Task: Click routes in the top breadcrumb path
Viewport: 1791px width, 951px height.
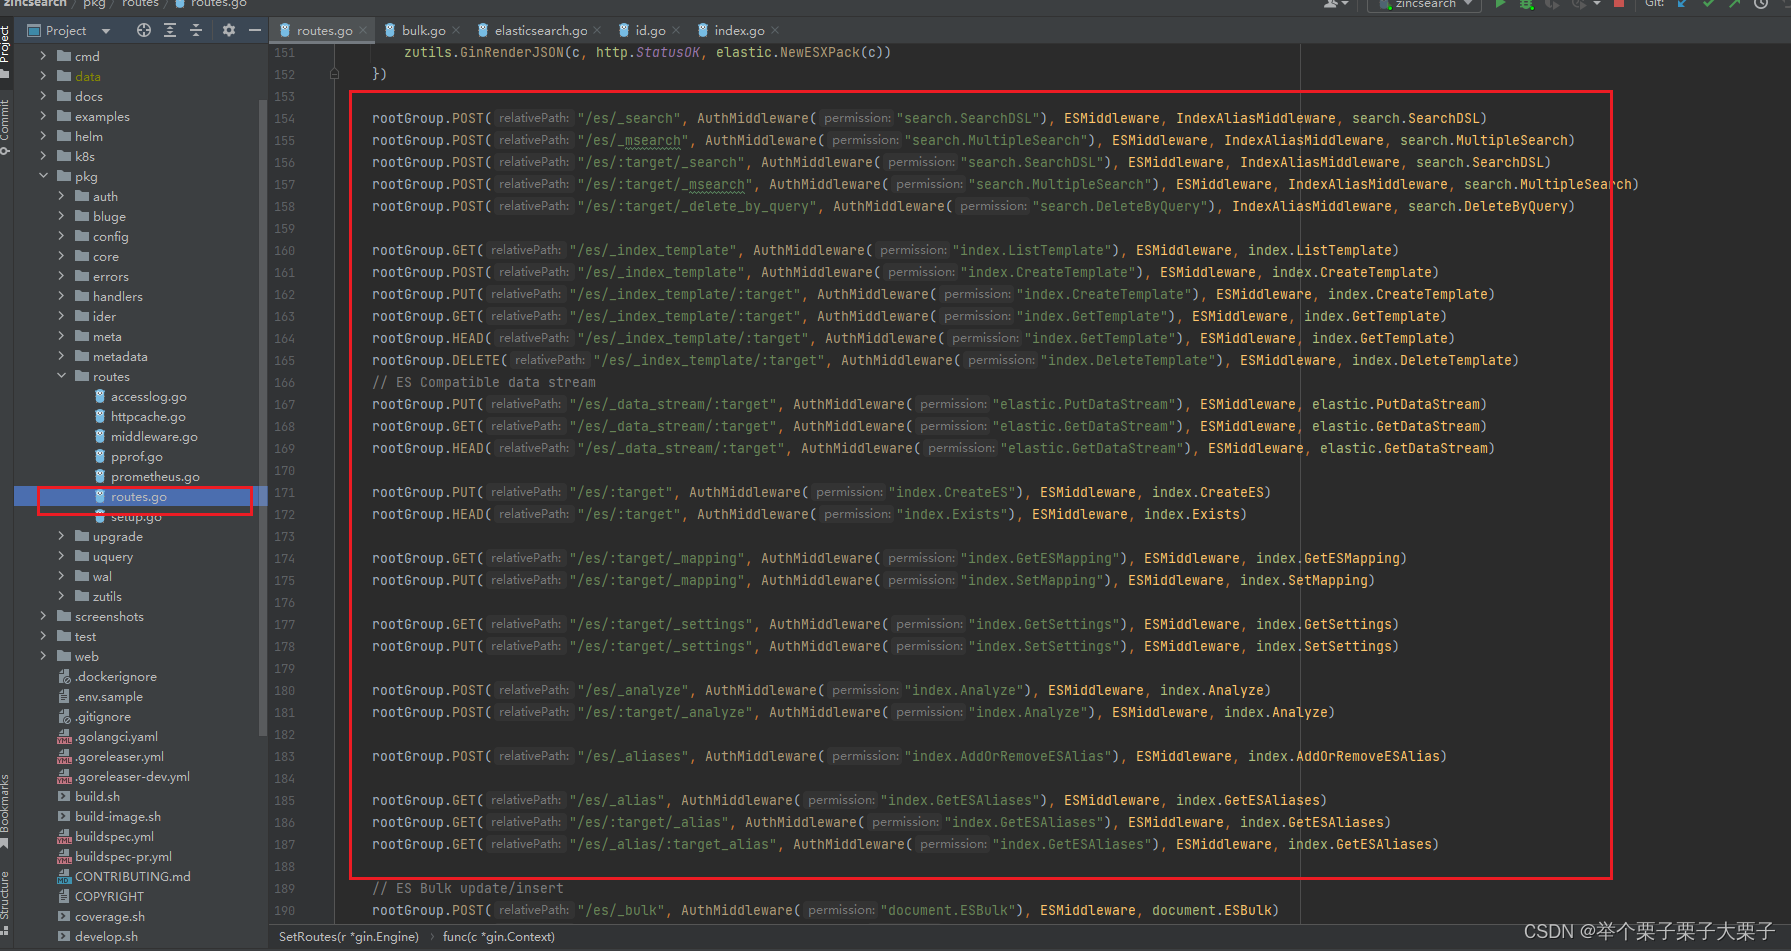Action: tap(140, 4)
